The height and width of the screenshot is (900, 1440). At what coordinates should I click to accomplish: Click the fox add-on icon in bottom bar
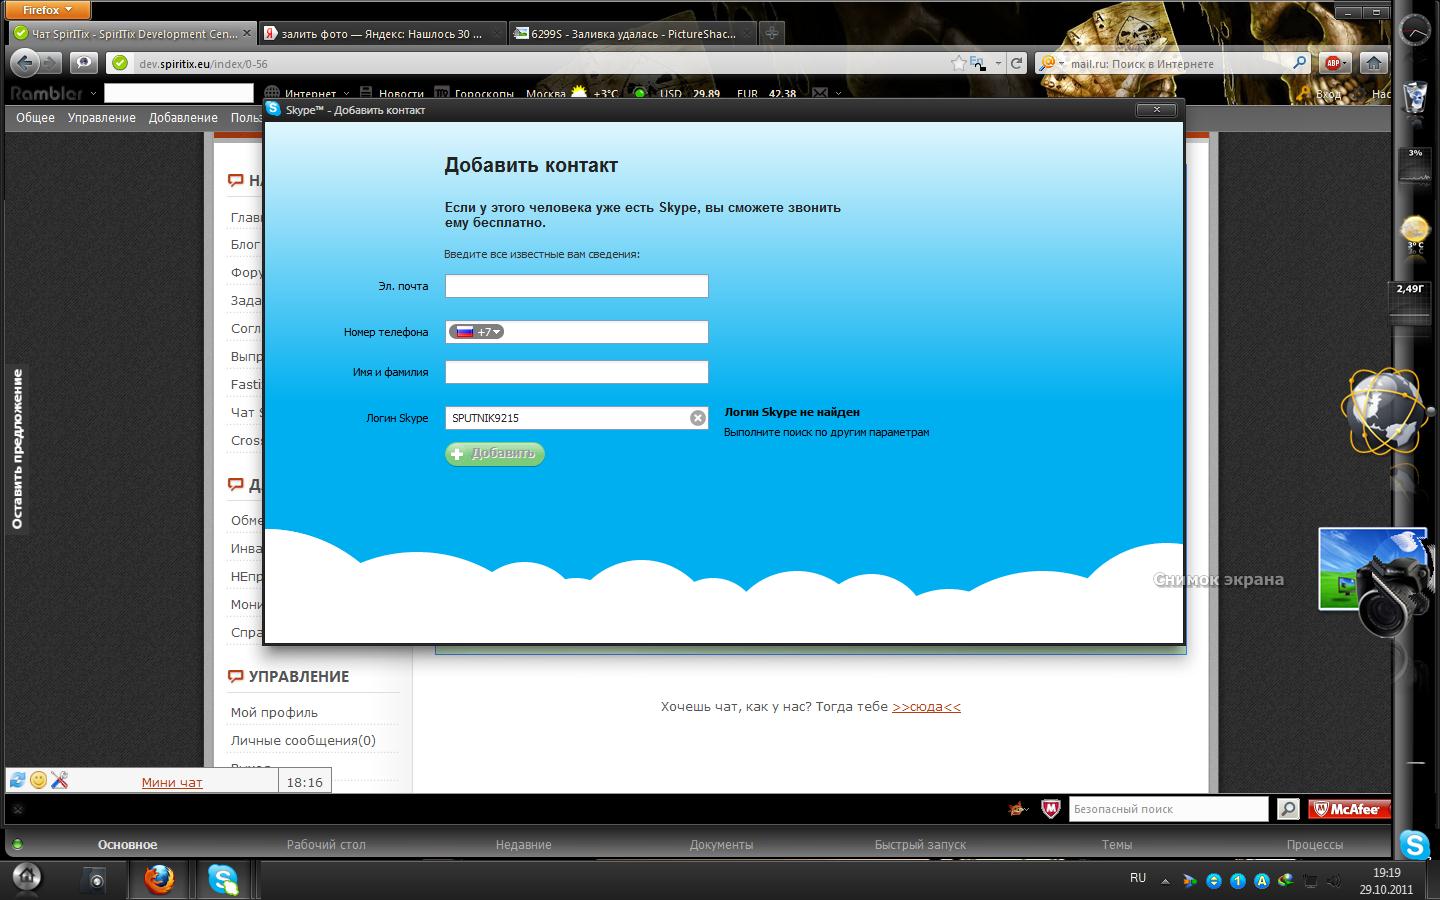pyautogui.click(x=1018, y=808)
